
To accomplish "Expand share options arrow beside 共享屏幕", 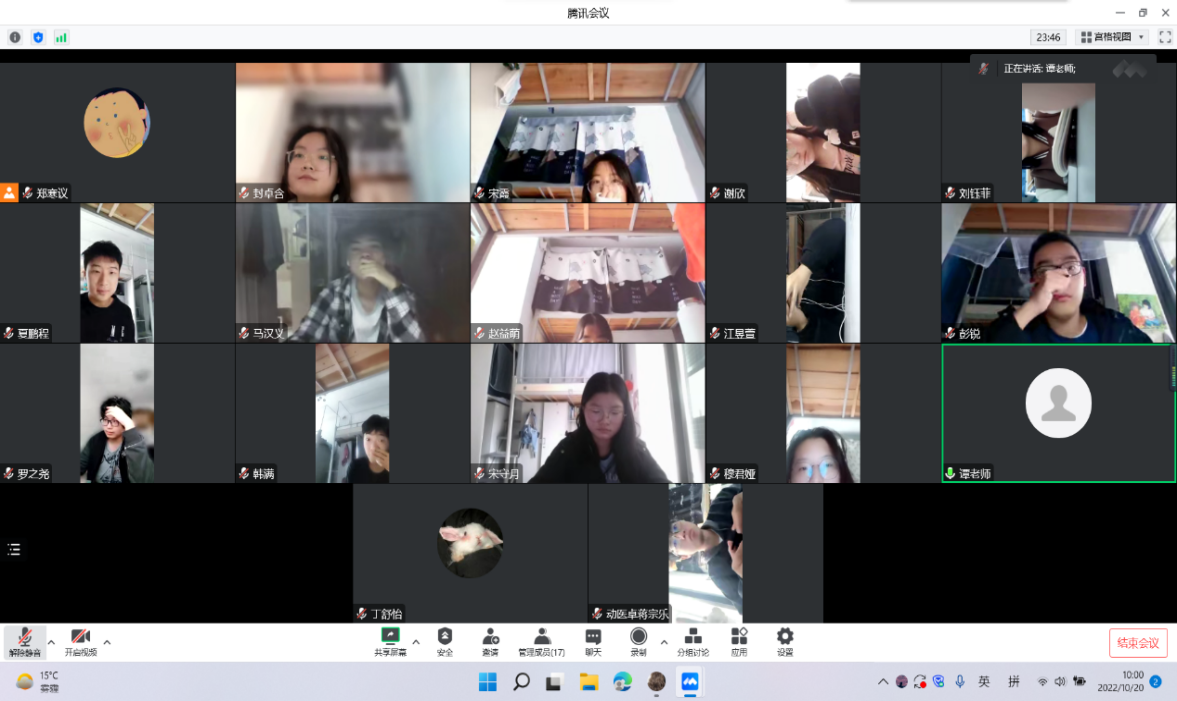I will tap(416, 642).
